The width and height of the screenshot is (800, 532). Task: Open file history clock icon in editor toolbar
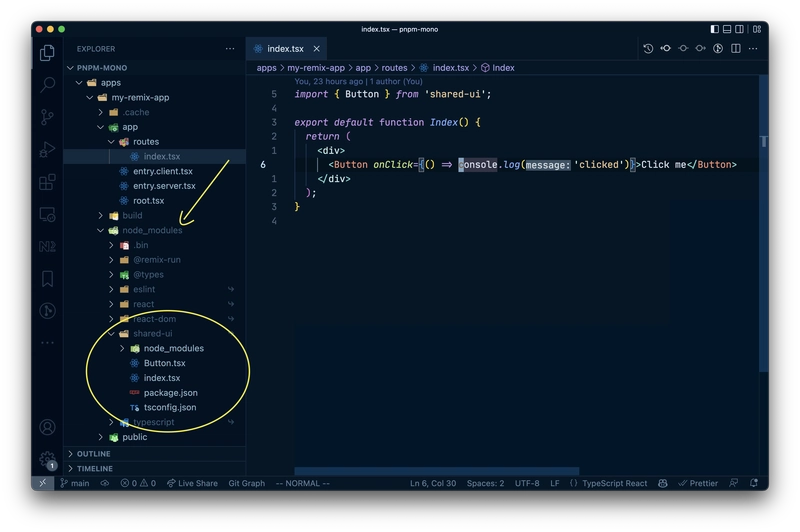point(648,48)
